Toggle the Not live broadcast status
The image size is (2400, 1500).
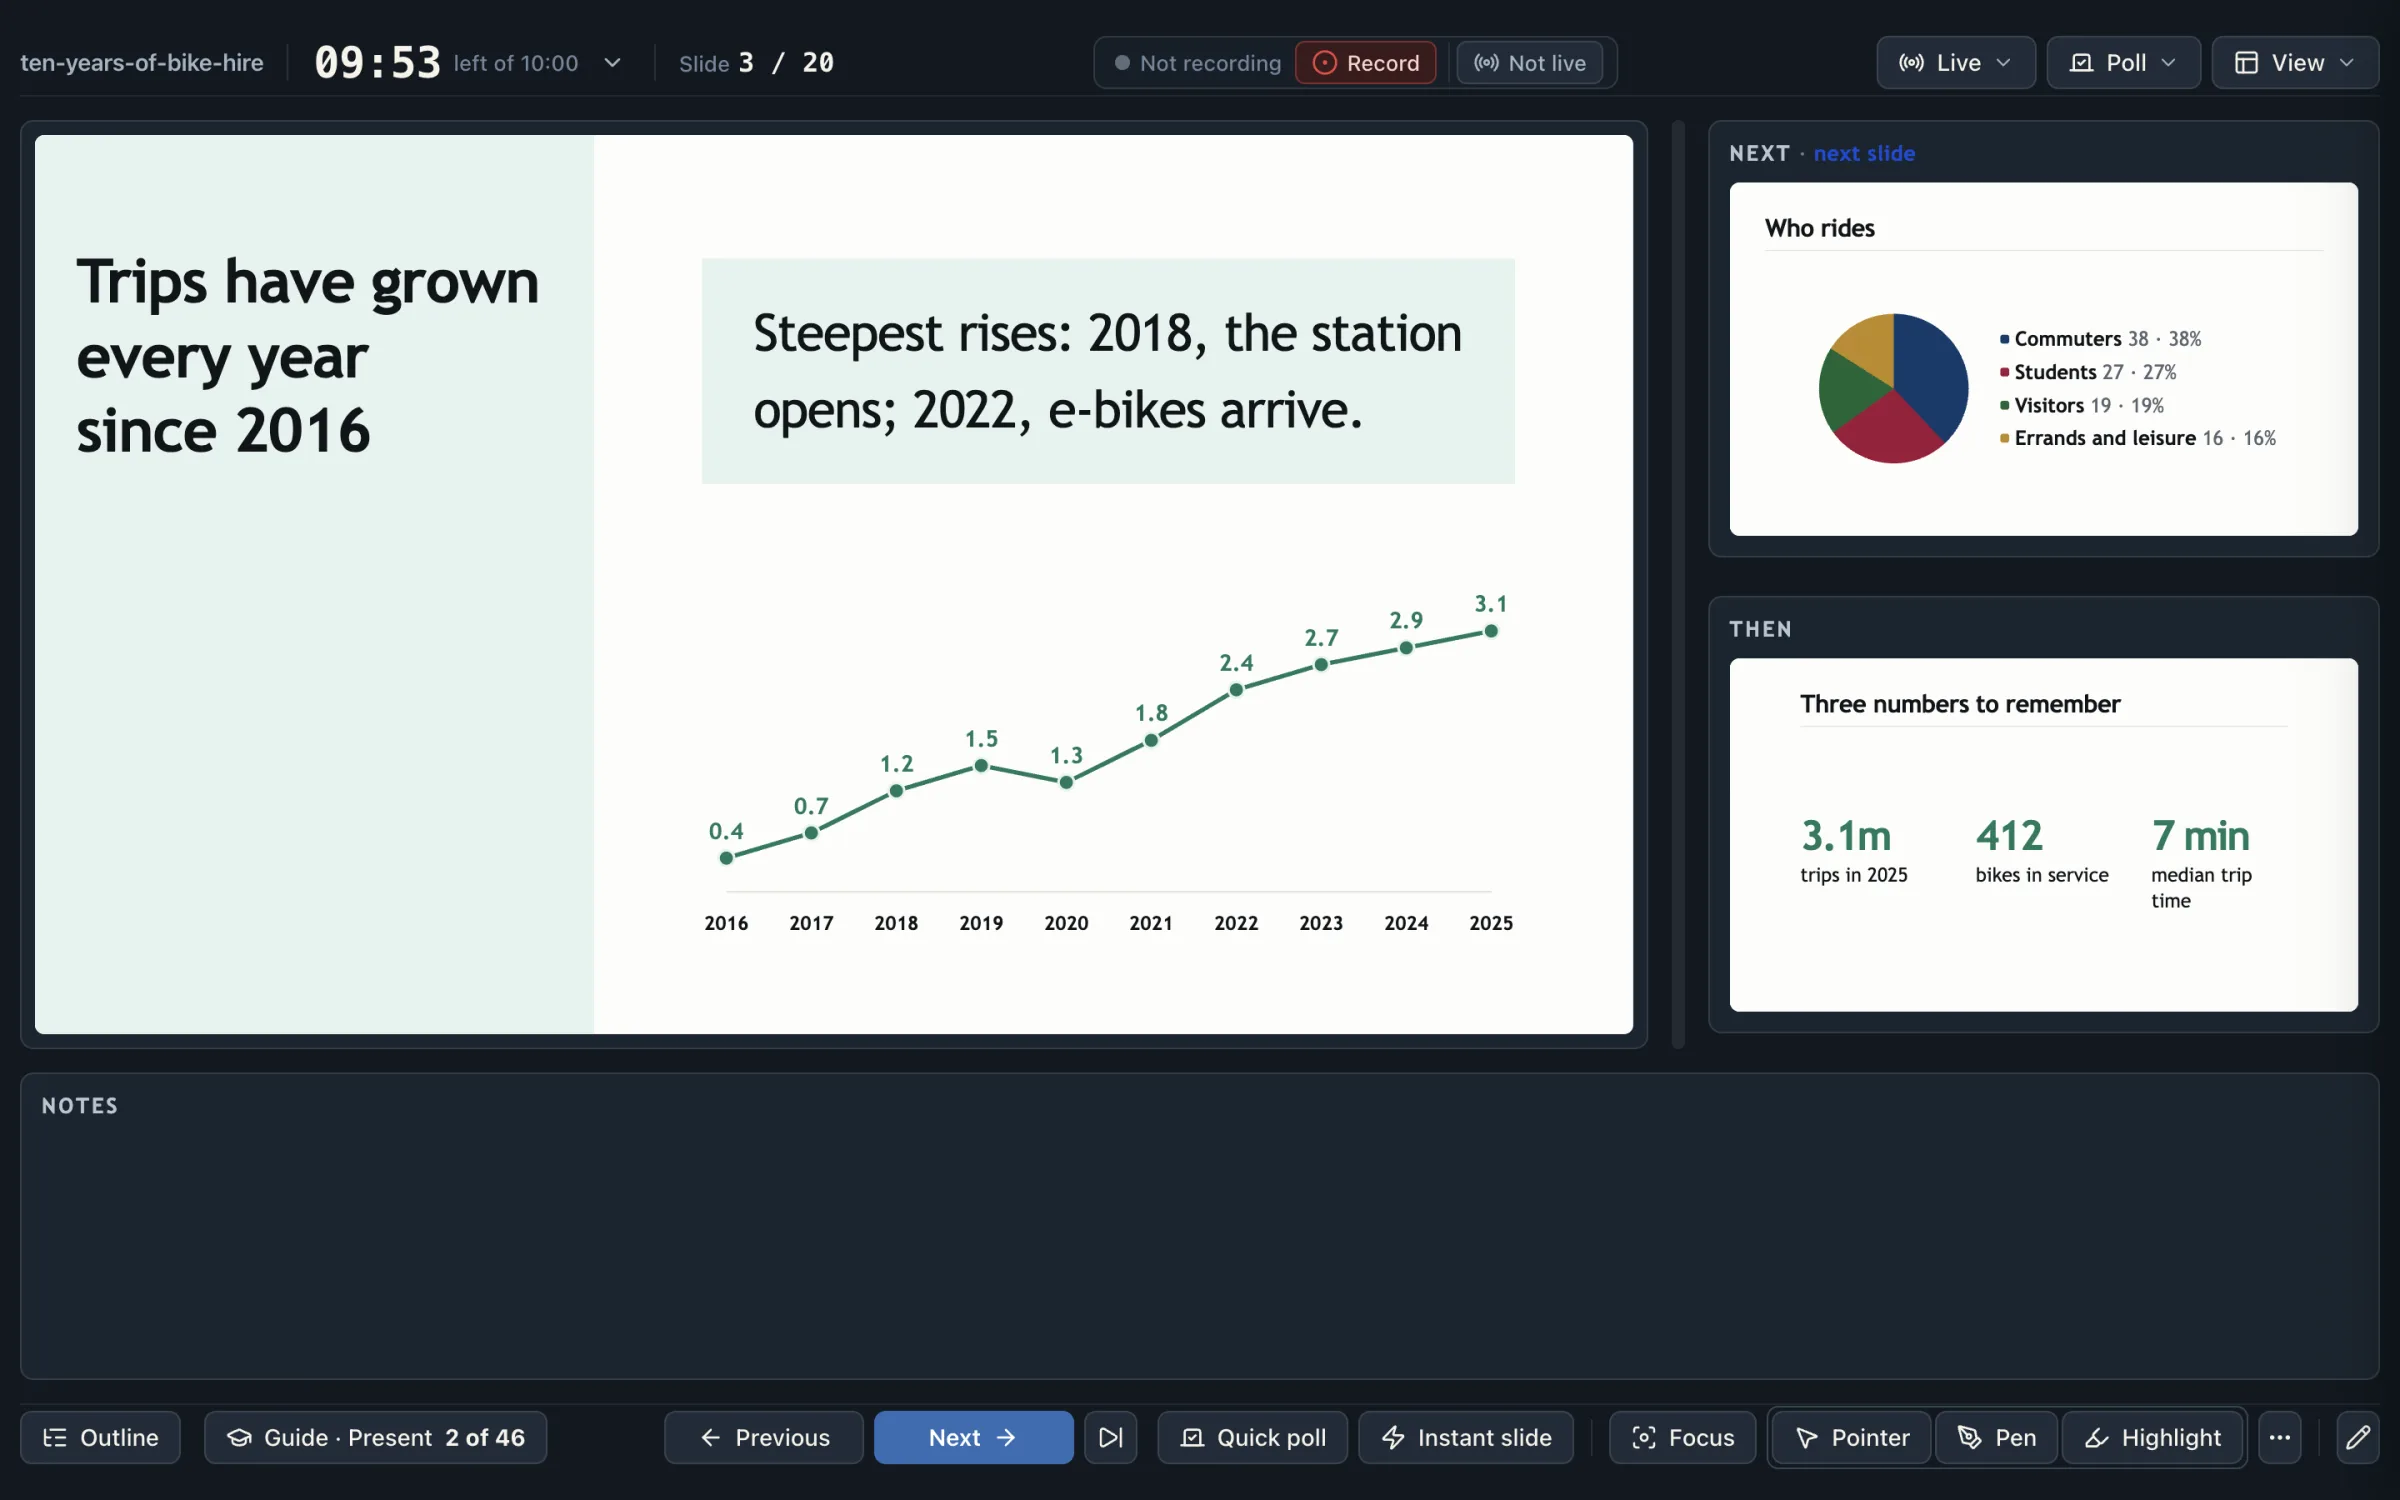(x=1529, y=63)
